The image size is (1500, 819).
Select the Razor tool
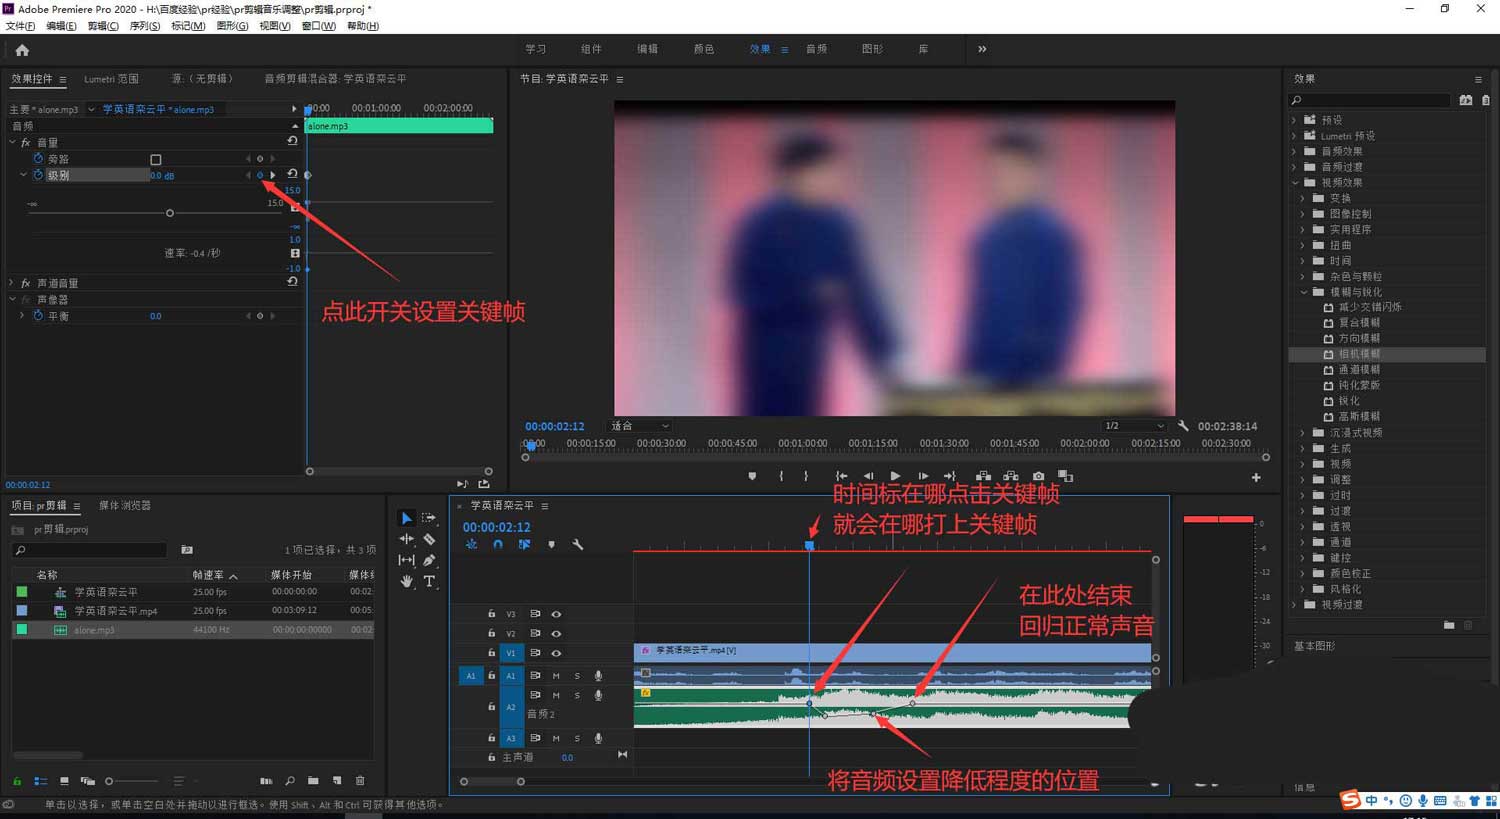[429, 539]
